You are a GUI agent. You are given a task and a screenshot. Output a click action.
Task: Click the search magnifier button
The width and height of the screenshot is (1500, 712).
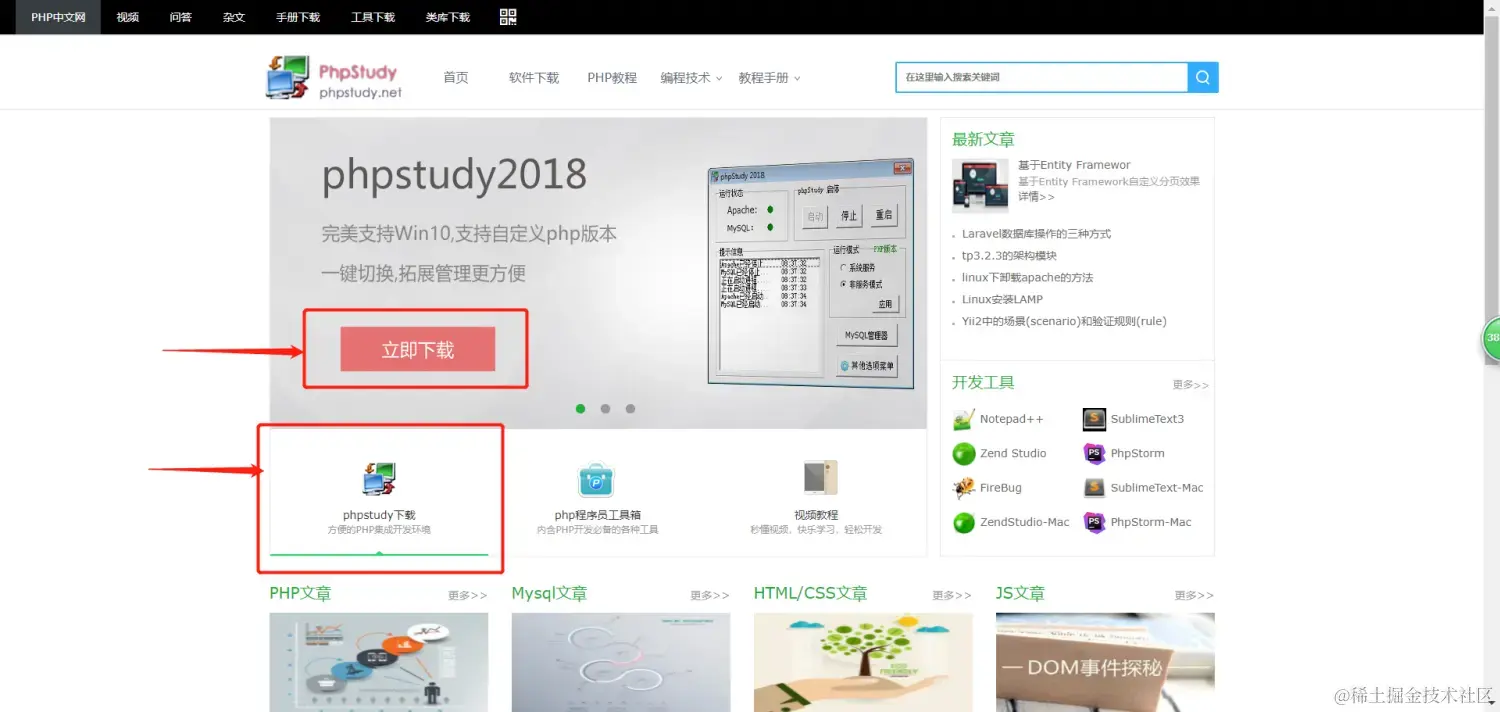coord(1203,77)
